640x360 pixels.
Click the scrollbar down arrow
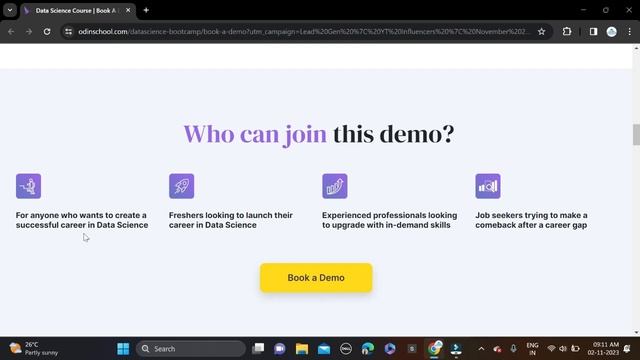(636, 333)
